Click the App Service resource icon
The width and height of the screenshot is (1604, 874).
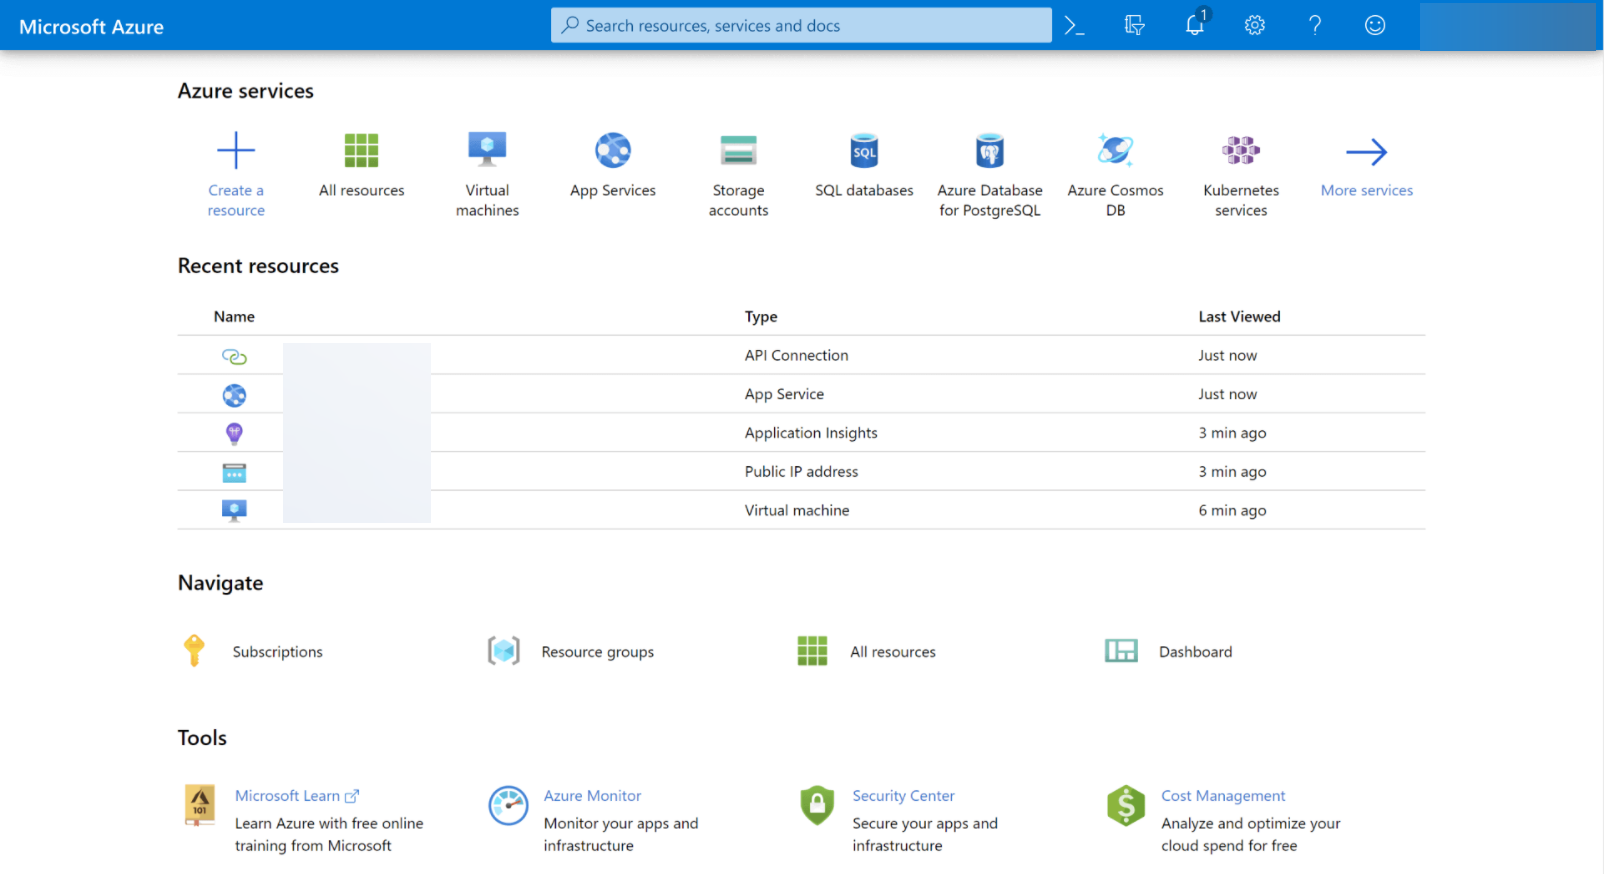click(x=234, y=395)
